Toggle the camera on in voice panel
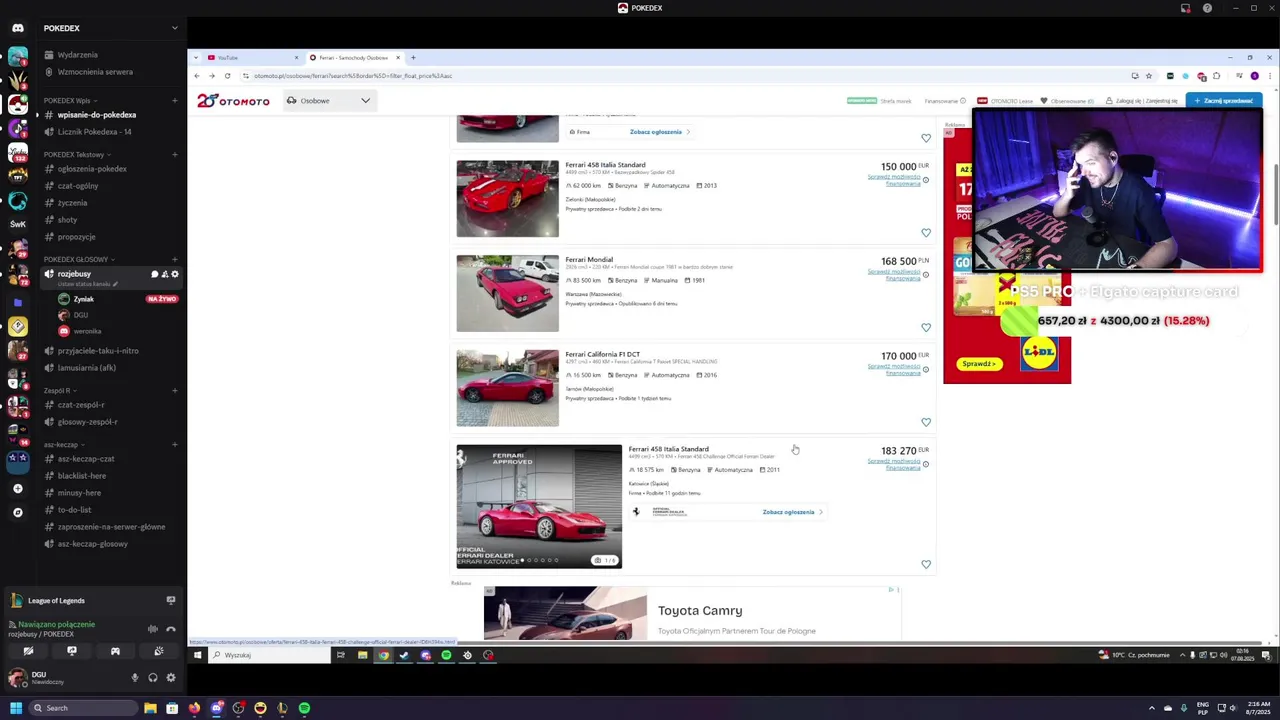 tap(28, 651)
